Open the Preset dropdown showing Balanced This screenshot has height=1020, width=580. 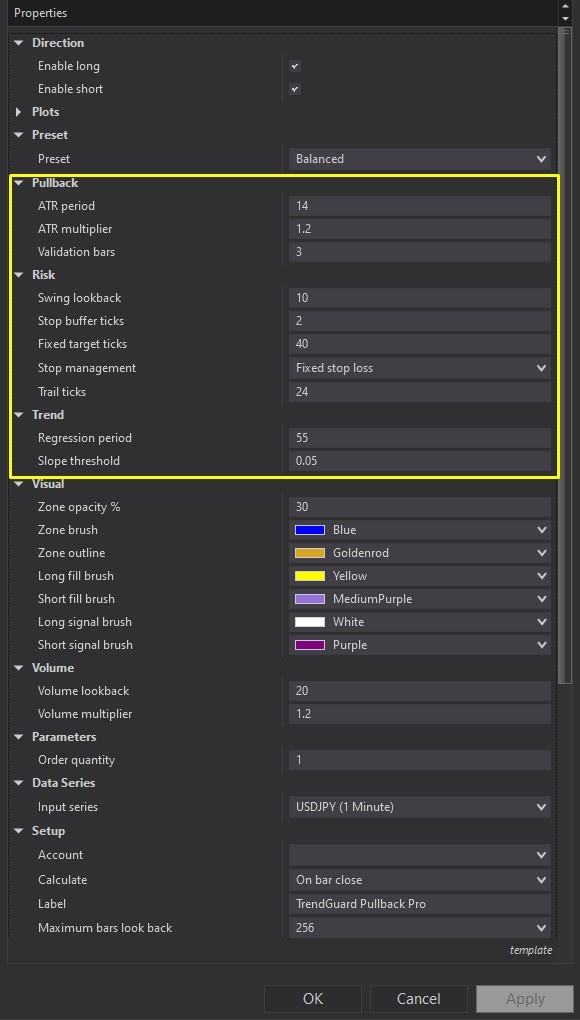(x=418, y=158)
